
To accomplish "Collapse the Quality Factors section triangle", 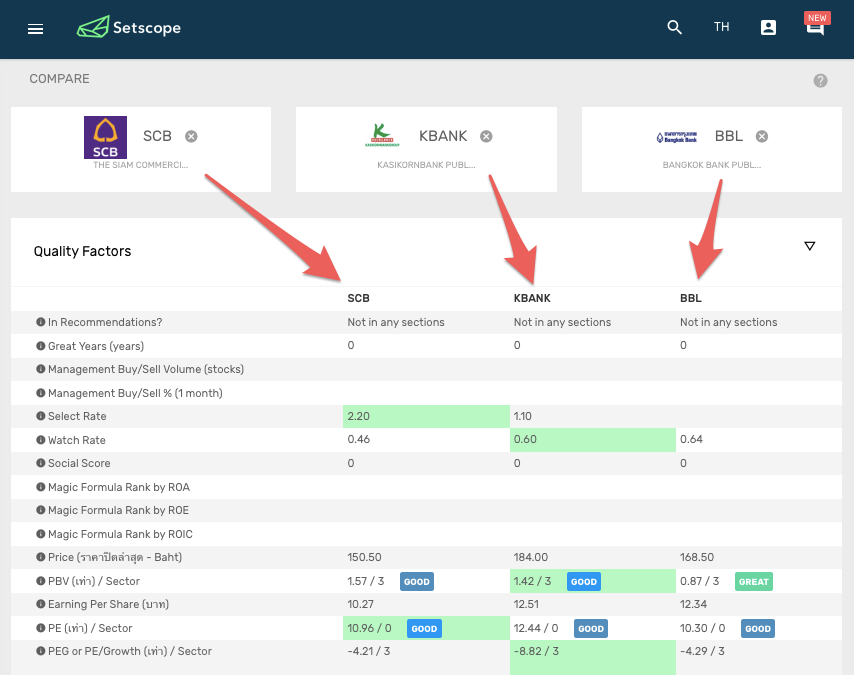I will click(810, 246).
